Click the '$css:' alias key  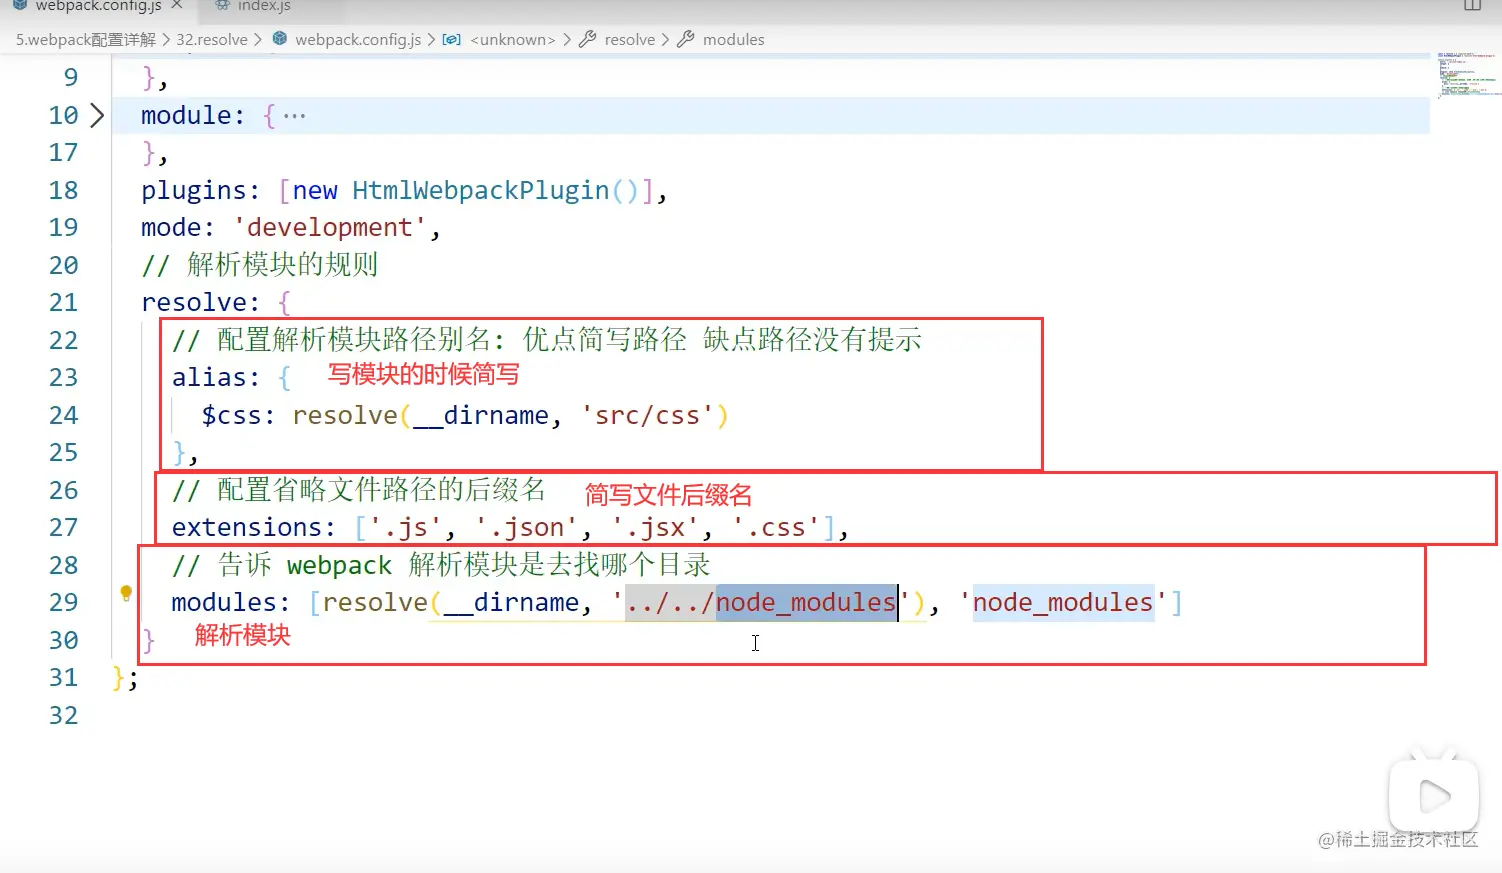click(238, 416)
